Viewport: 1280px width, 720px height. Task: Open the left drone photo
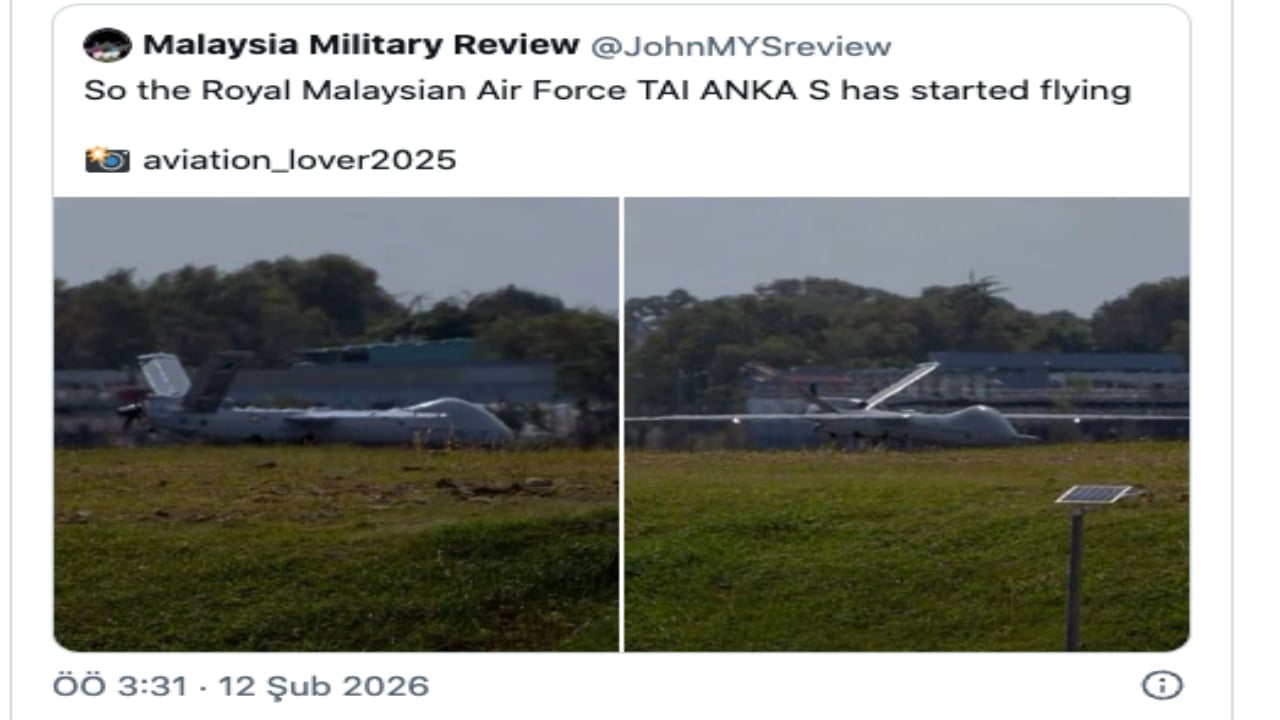336,424
